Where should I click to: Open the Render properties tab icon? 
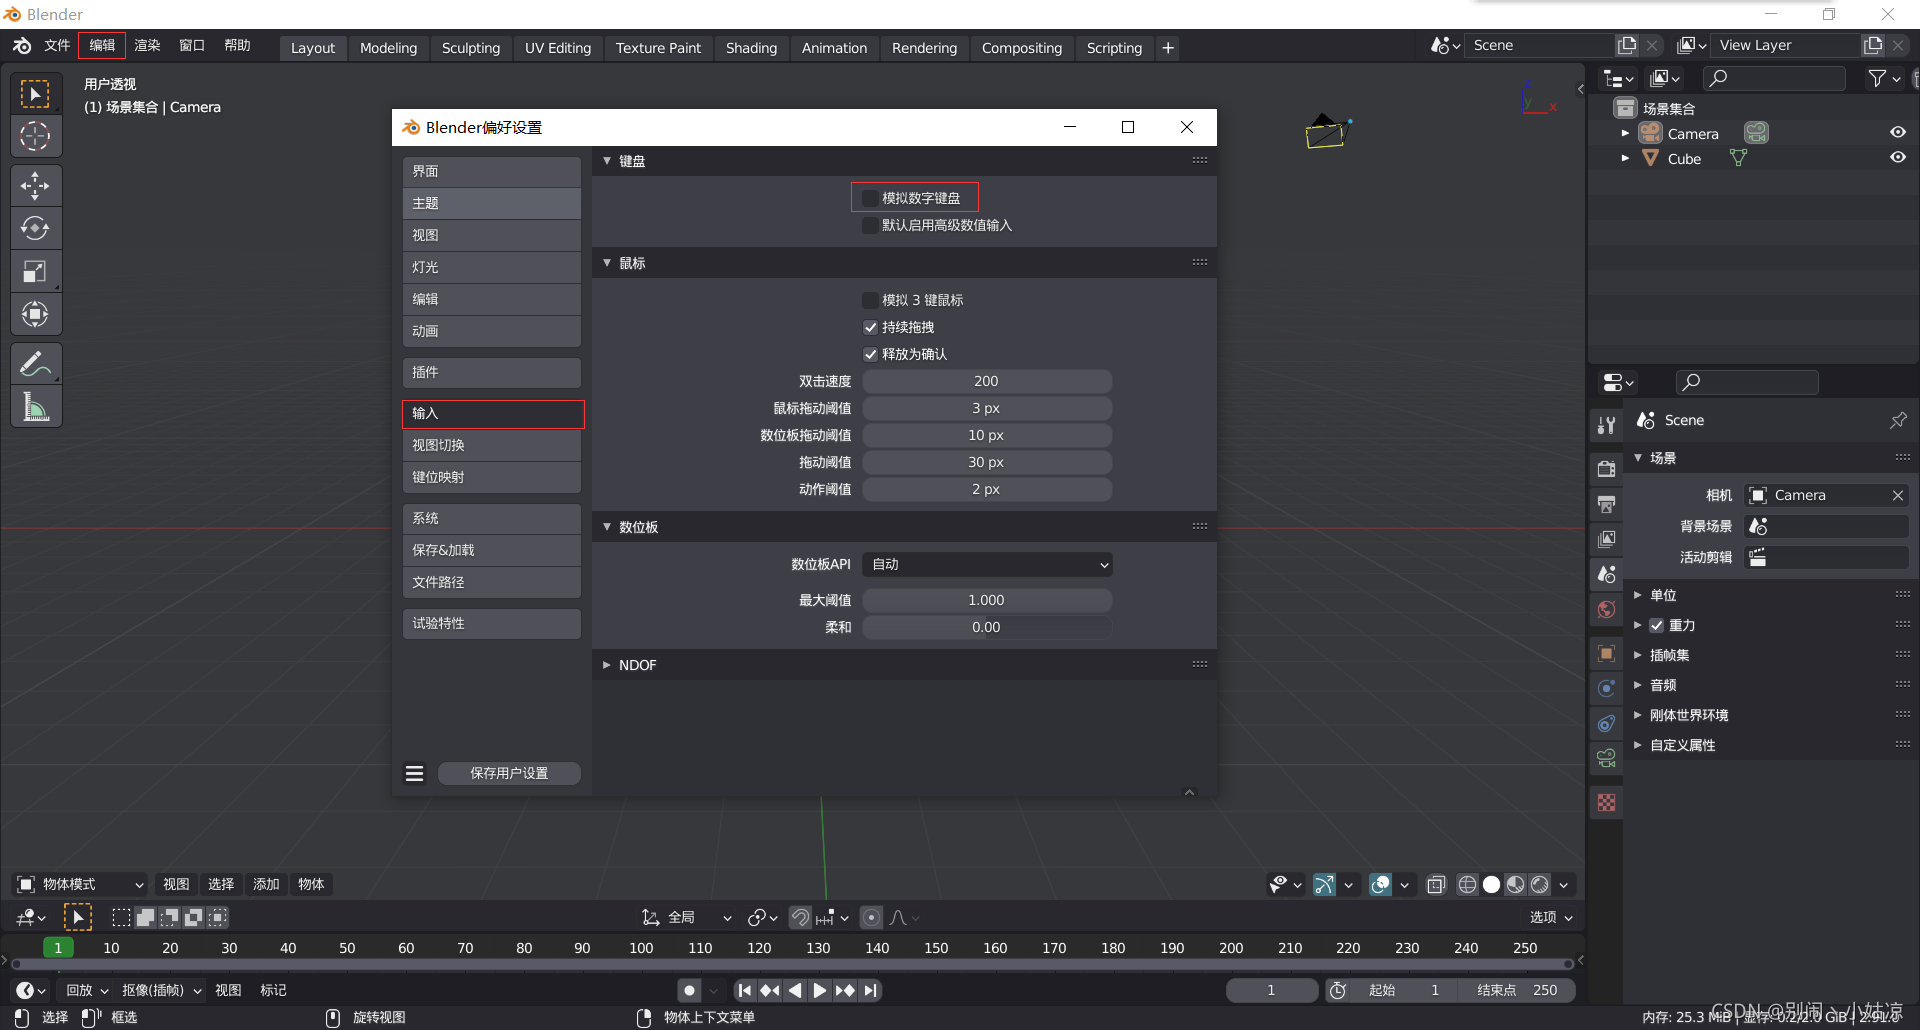point(1606,469)
